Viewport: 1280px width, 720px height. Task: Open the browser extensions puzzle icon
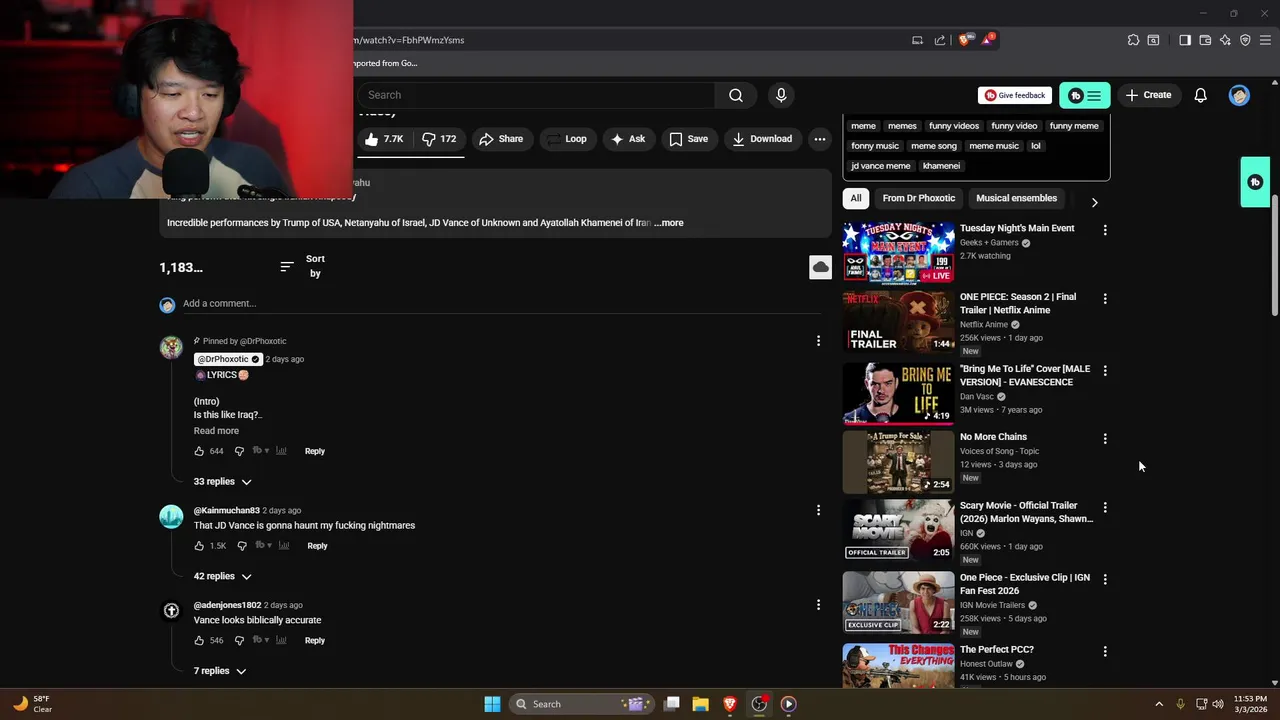[x=1133, y=40]
